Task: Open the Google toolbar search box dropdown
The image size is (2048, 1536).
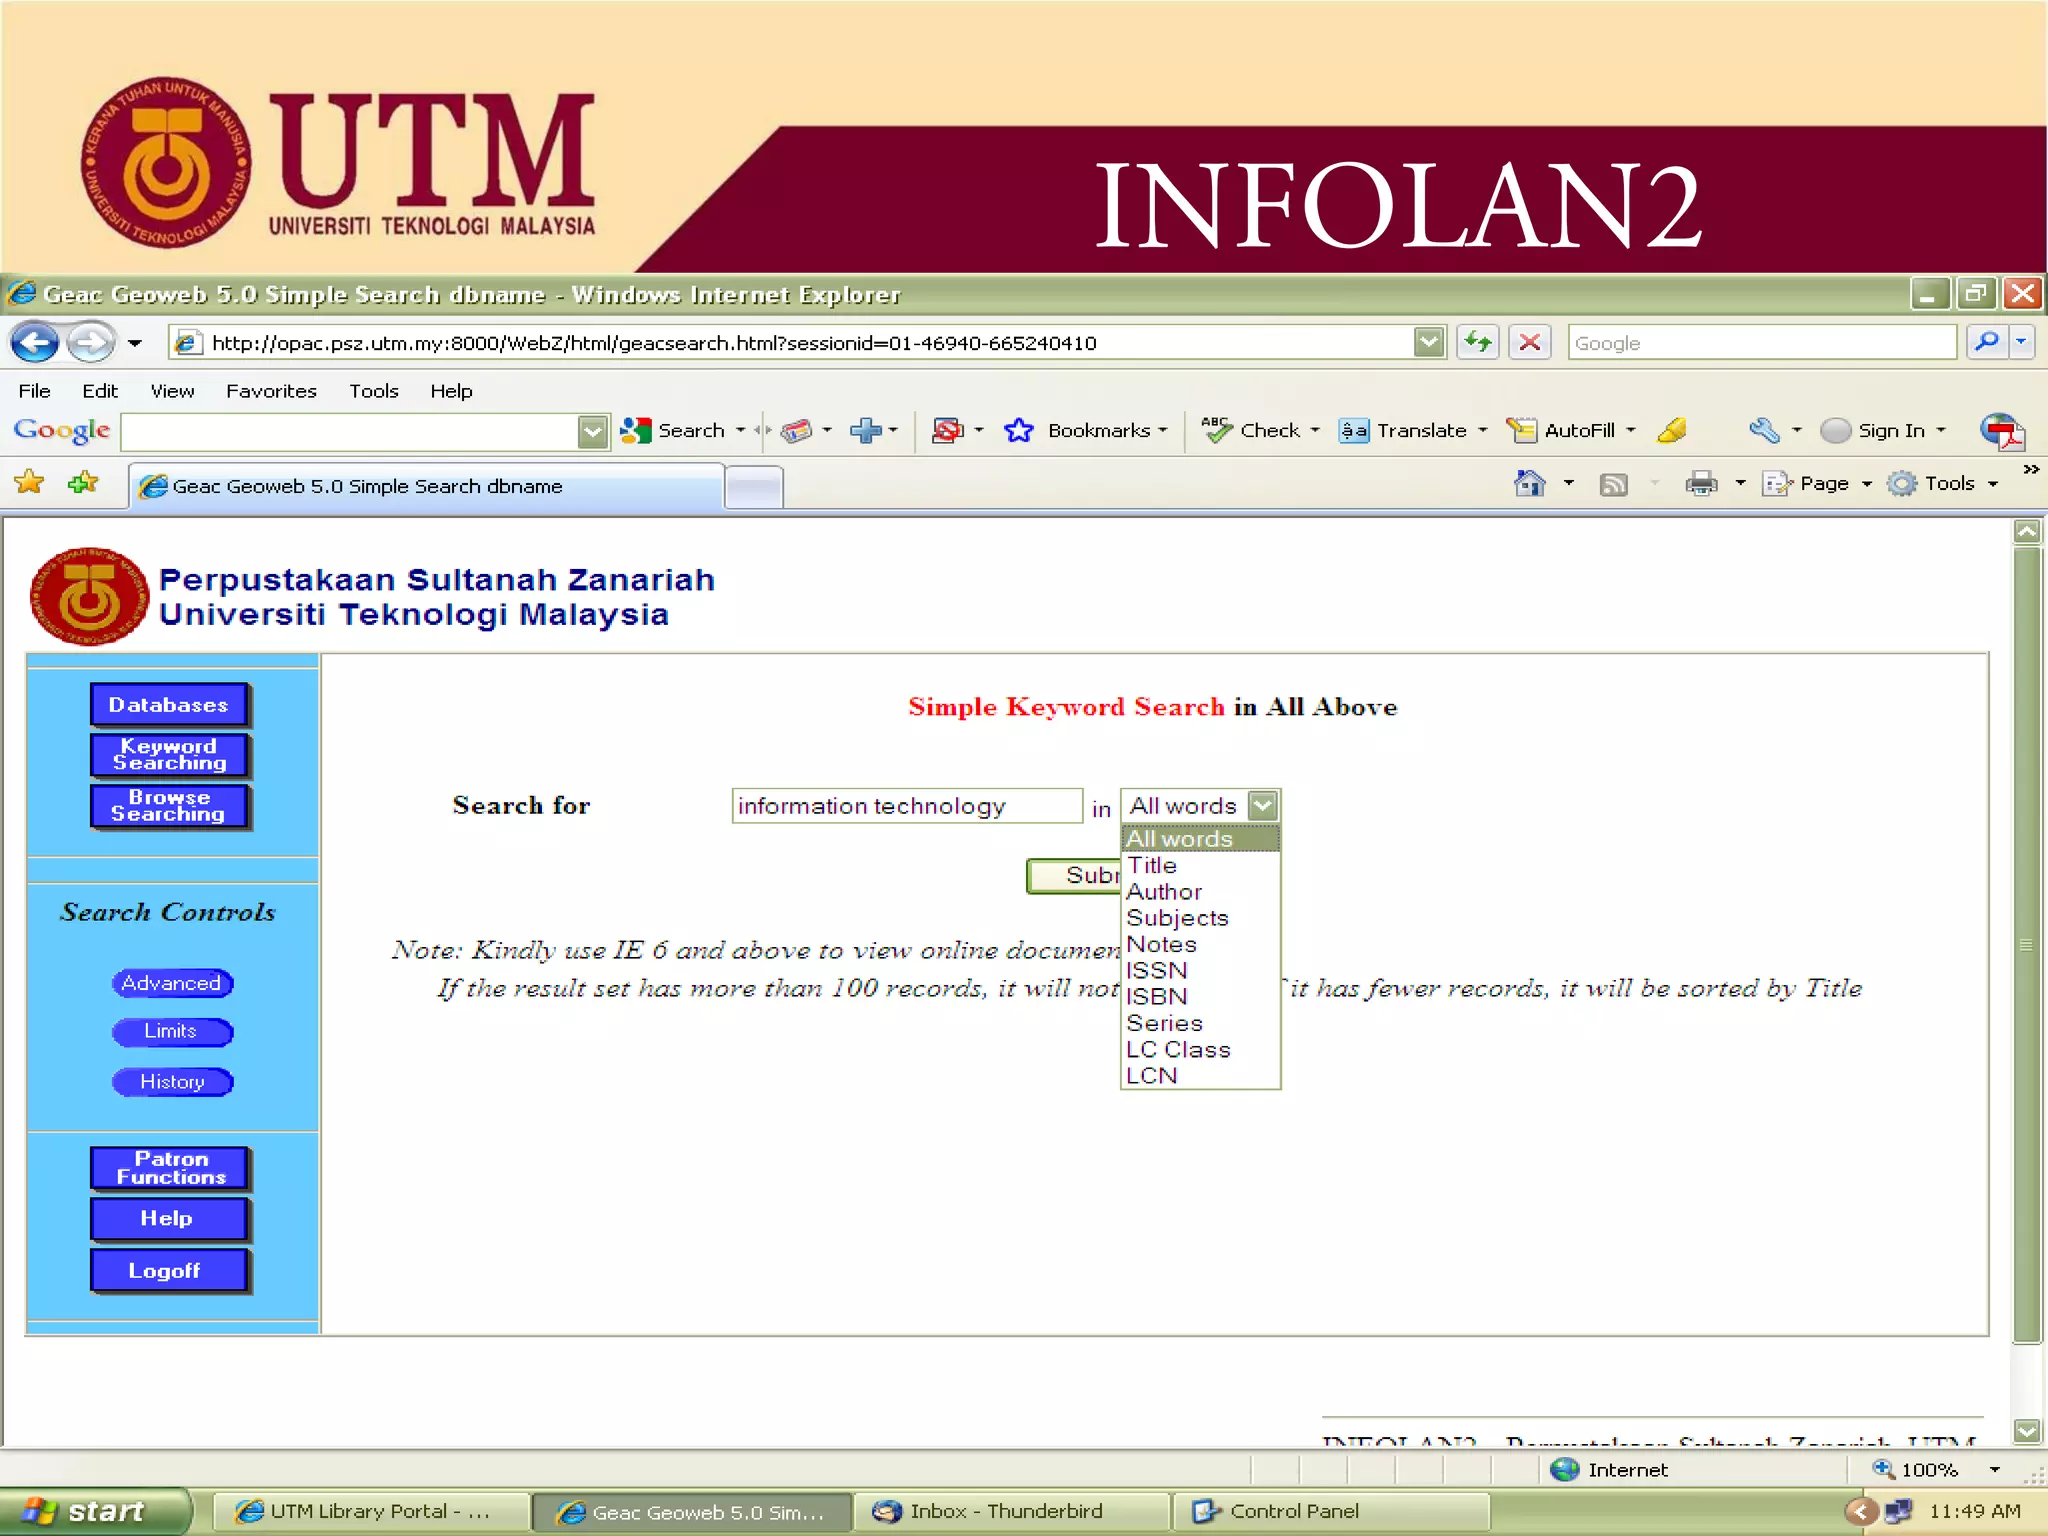Action: [593, 432]
